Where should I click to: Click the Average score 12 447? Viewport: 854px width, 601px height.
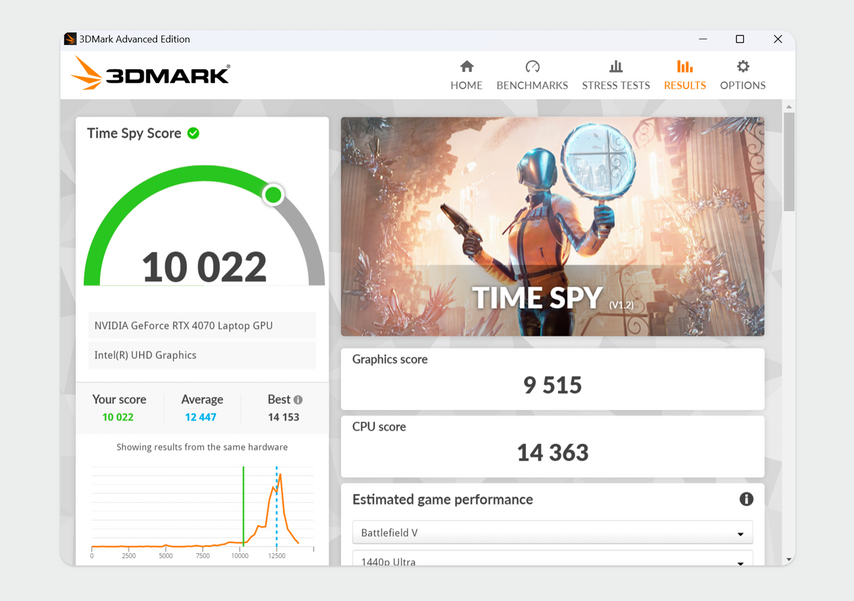(x=200, y=417)
